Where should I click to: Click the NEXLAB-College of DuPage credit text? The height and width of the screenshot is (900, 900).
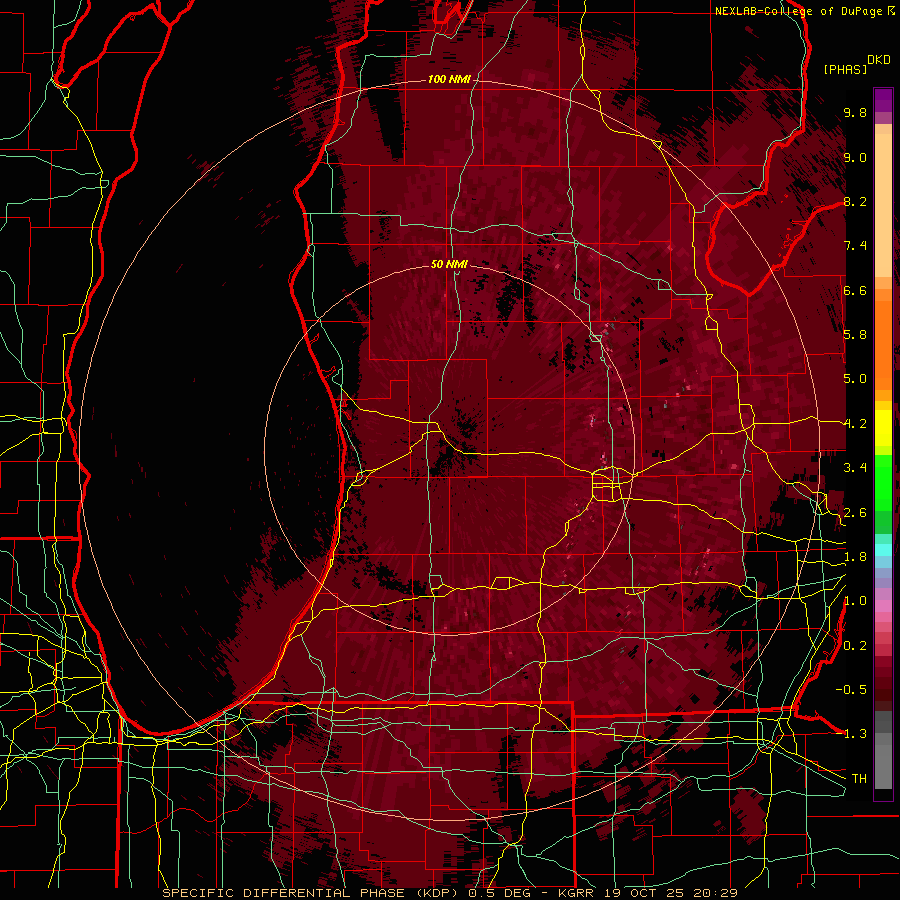tap(800, 11)
